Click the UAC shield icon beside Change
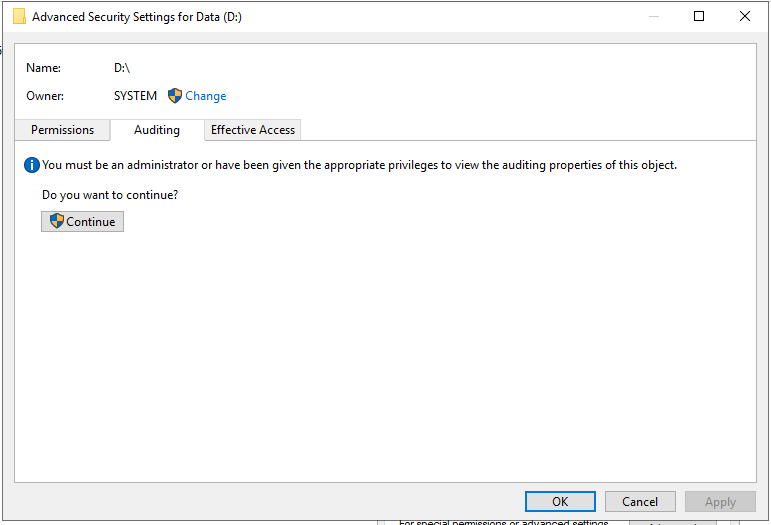 pos(175,95)
